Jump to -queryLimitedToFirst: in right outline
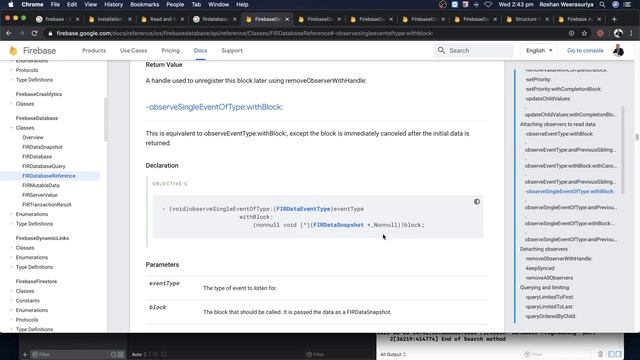Image resolution: width=640 pixels, height=360 pixels. [549, 297]
